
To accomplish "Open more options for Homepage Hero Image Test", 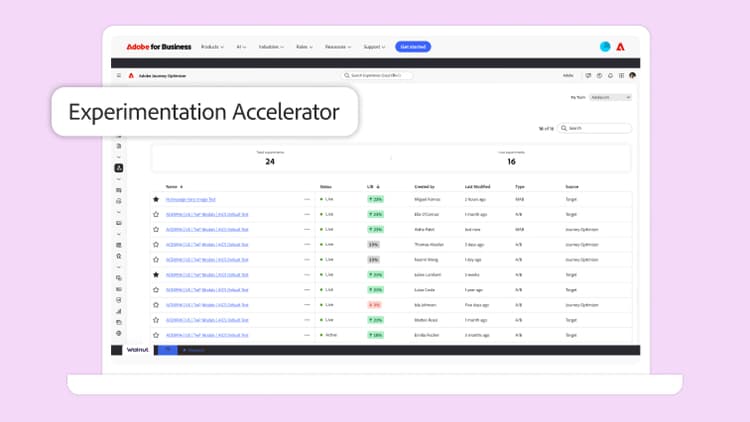I will 307,199.
